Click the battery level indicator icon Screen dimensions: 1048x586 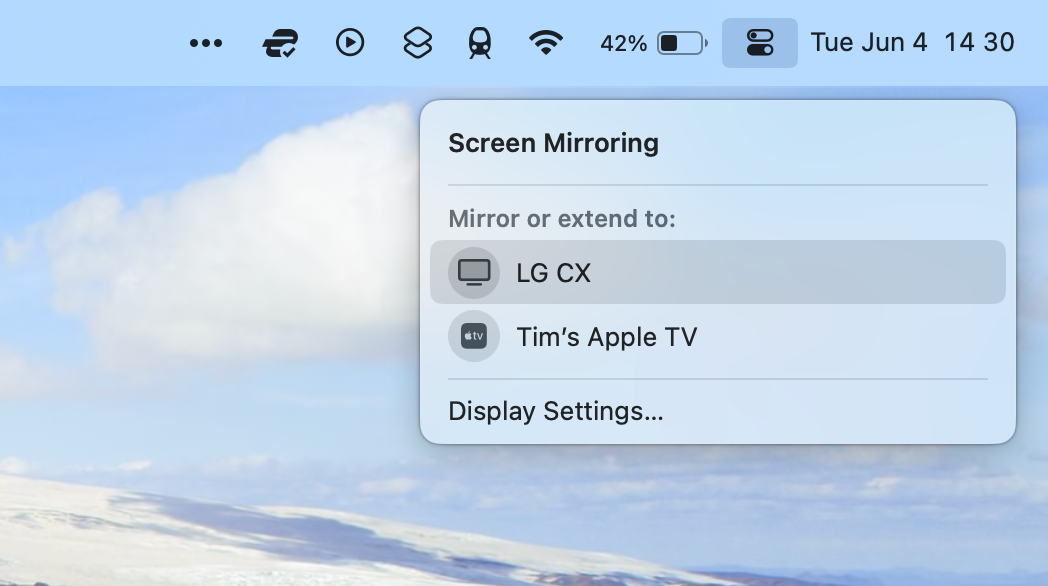(x=681, y=42)
